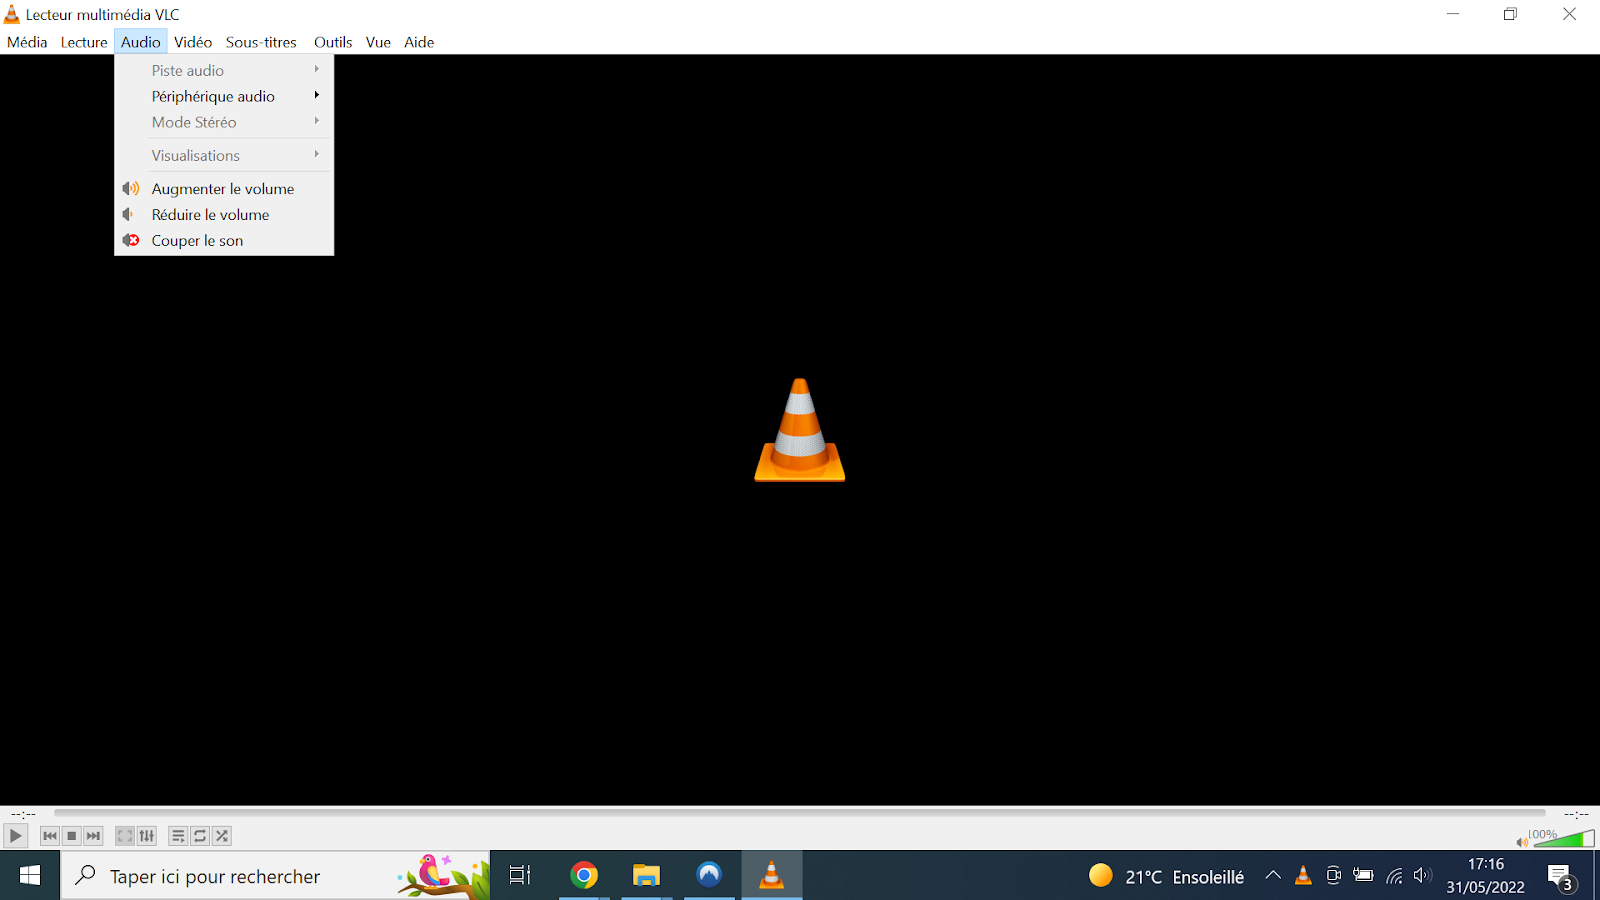This screenshot has height=900, width=1600.
Task: Open the Wi-Fi network tray icon
Action: 1394,876
